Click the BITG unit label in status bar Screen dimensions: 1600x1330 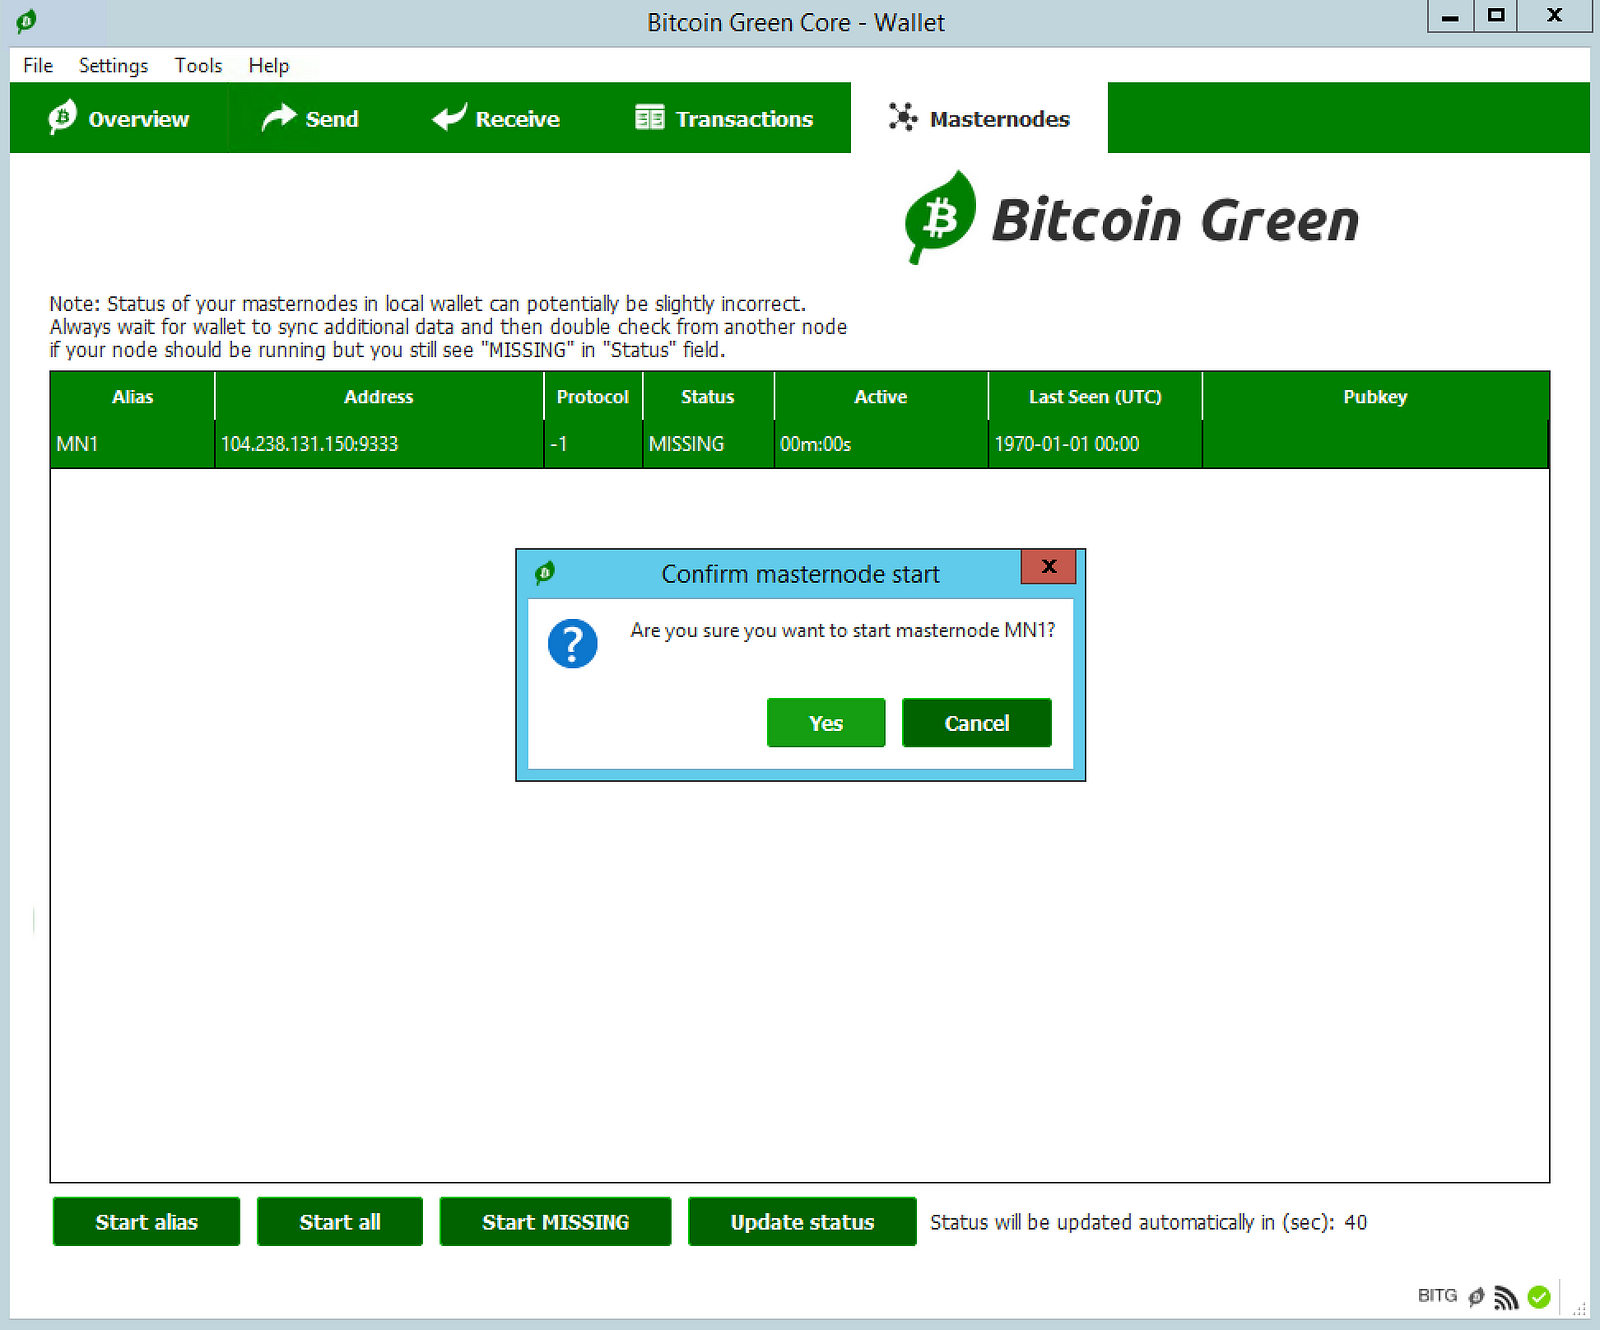[x=1437, y=1296]
